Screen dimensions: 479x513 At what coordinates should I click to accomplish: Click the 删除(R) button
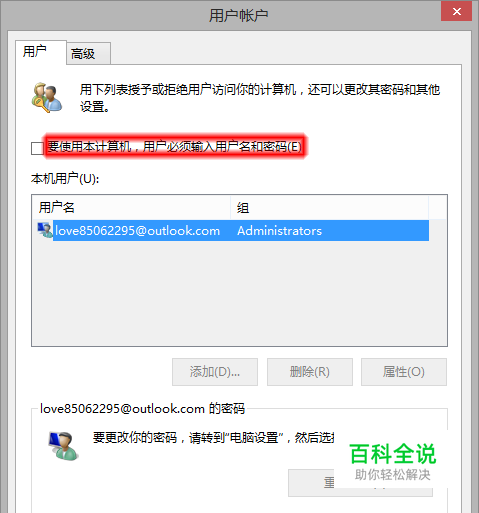click(x=310, y=372)
